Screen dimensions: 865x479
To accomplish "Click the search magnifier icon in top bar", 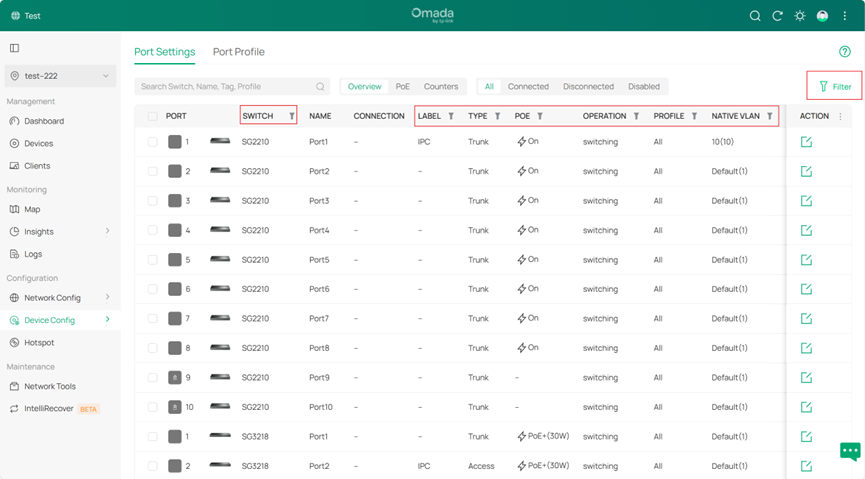I will pos(756,16).
